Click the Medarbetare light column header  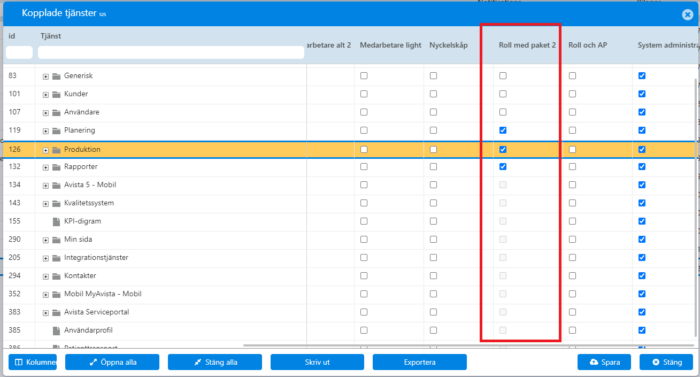tap(391, 45)
